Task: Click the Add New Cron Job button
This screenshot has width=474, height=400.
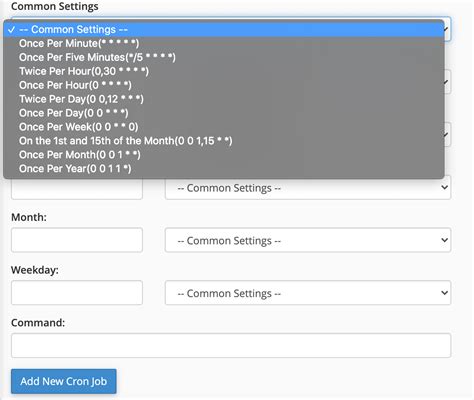Action: (64, 381)
